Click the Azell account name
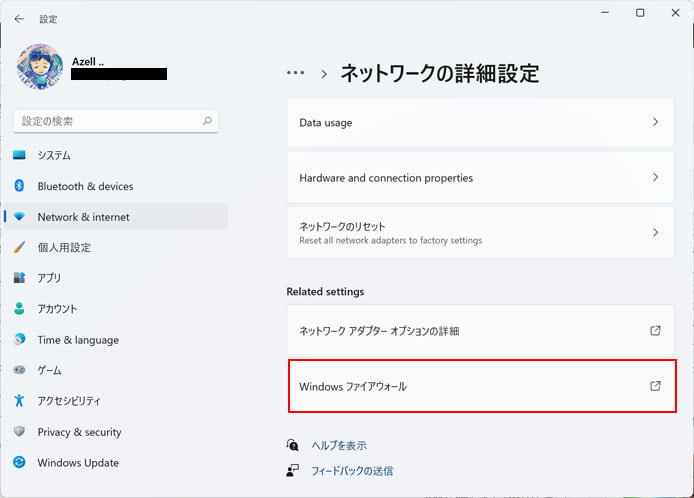This screenshot has width=694, height=498. click(88, 62)
